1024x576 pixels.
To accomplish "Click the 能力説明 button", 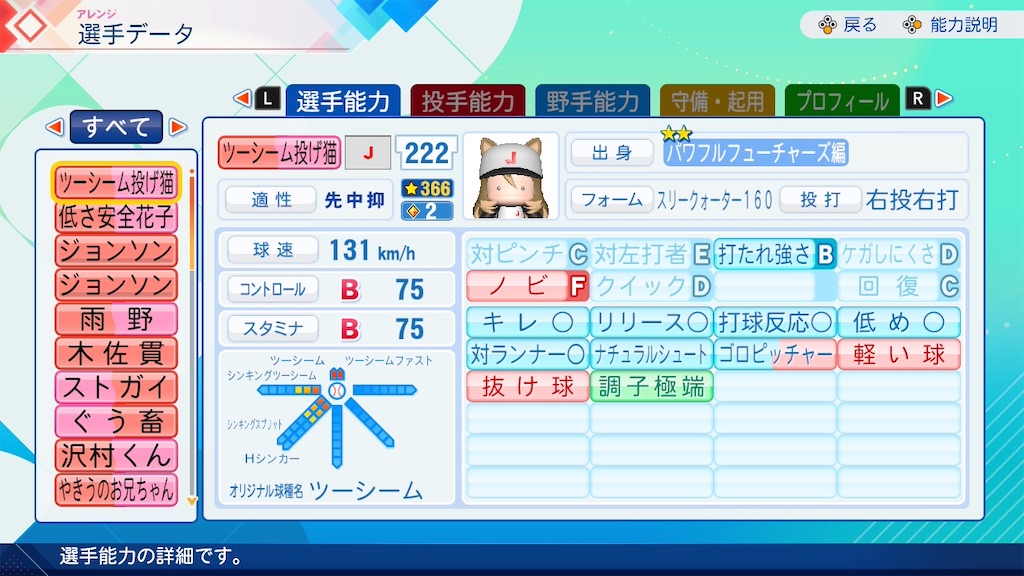I will (x=950, y=25).
